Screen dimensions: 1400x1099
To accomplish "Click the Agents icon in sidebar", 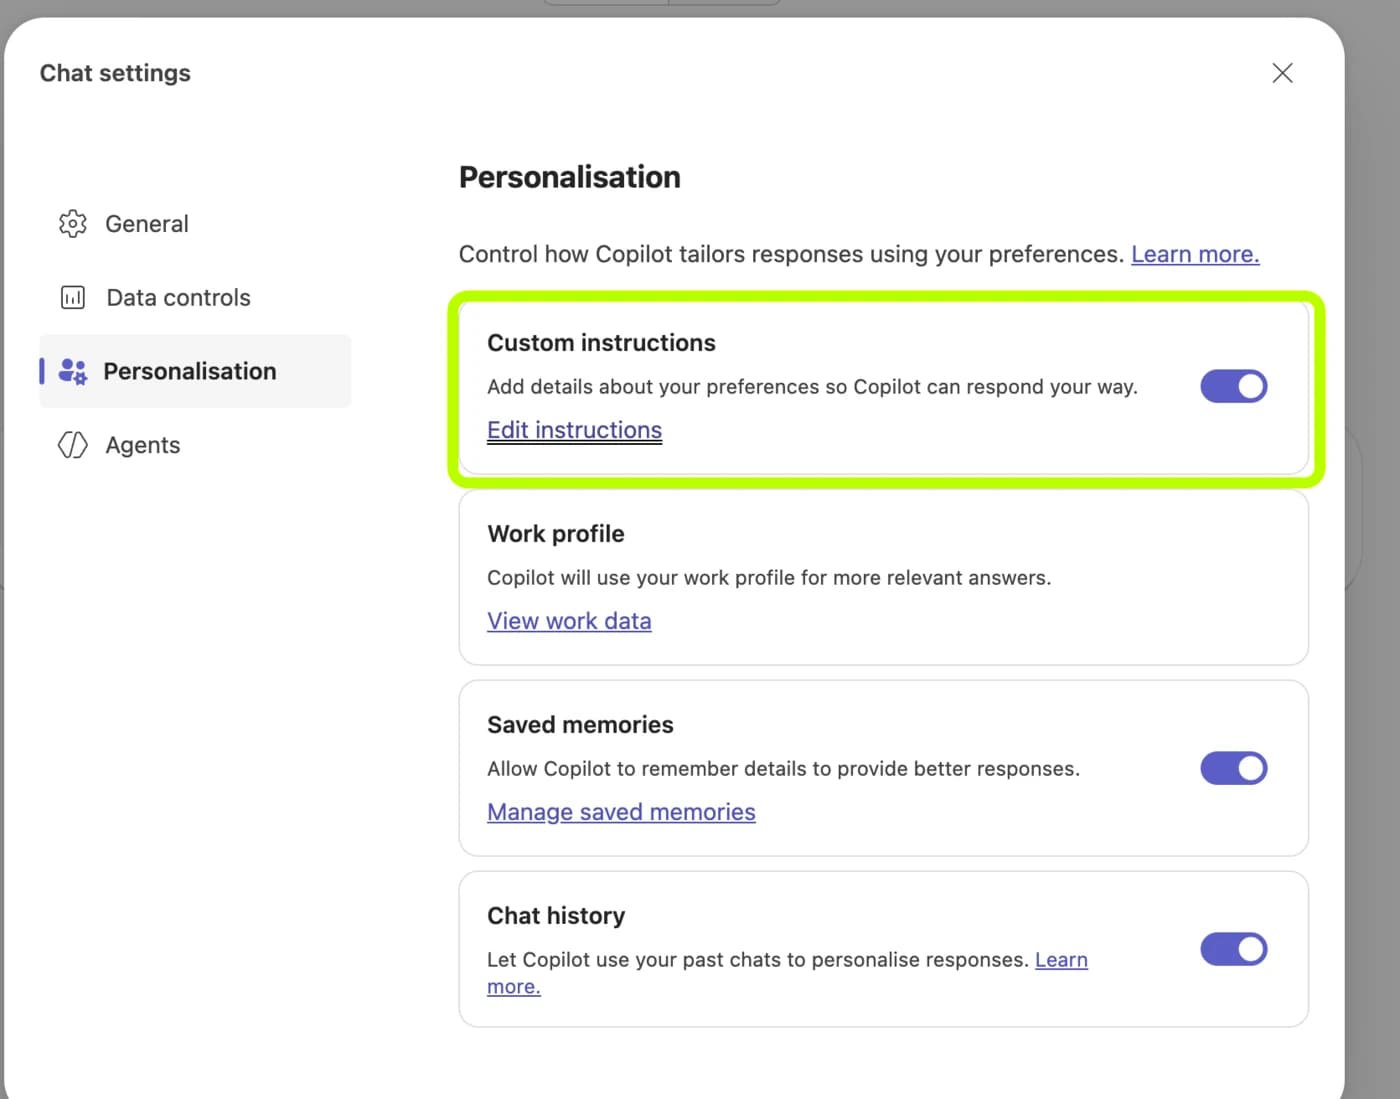I will [x=73, y=445].
